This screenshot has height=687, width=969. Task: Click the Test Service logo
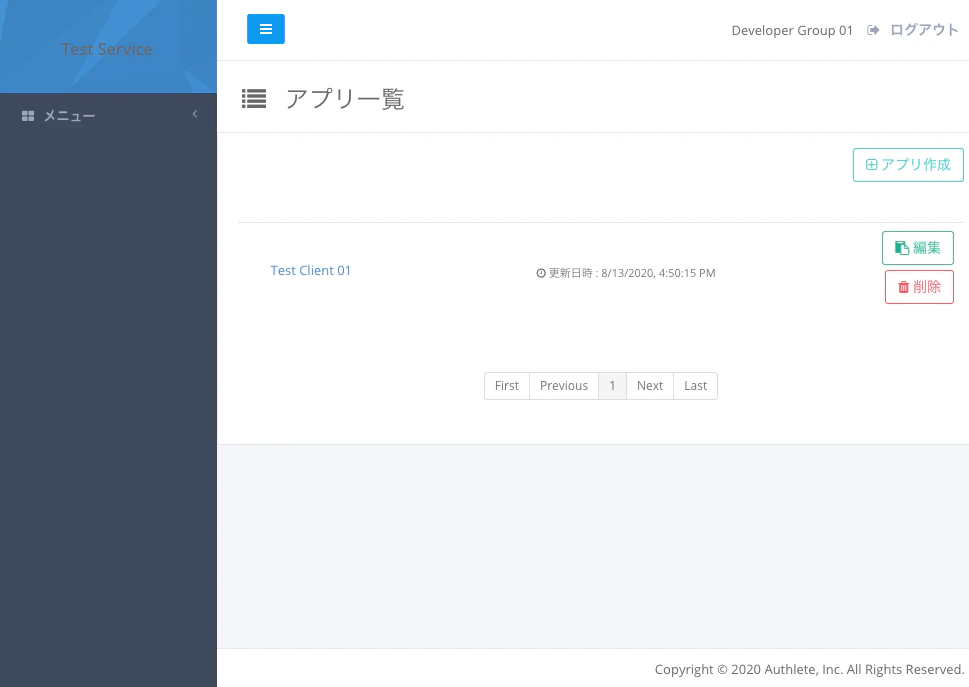[x=107, y=49]
